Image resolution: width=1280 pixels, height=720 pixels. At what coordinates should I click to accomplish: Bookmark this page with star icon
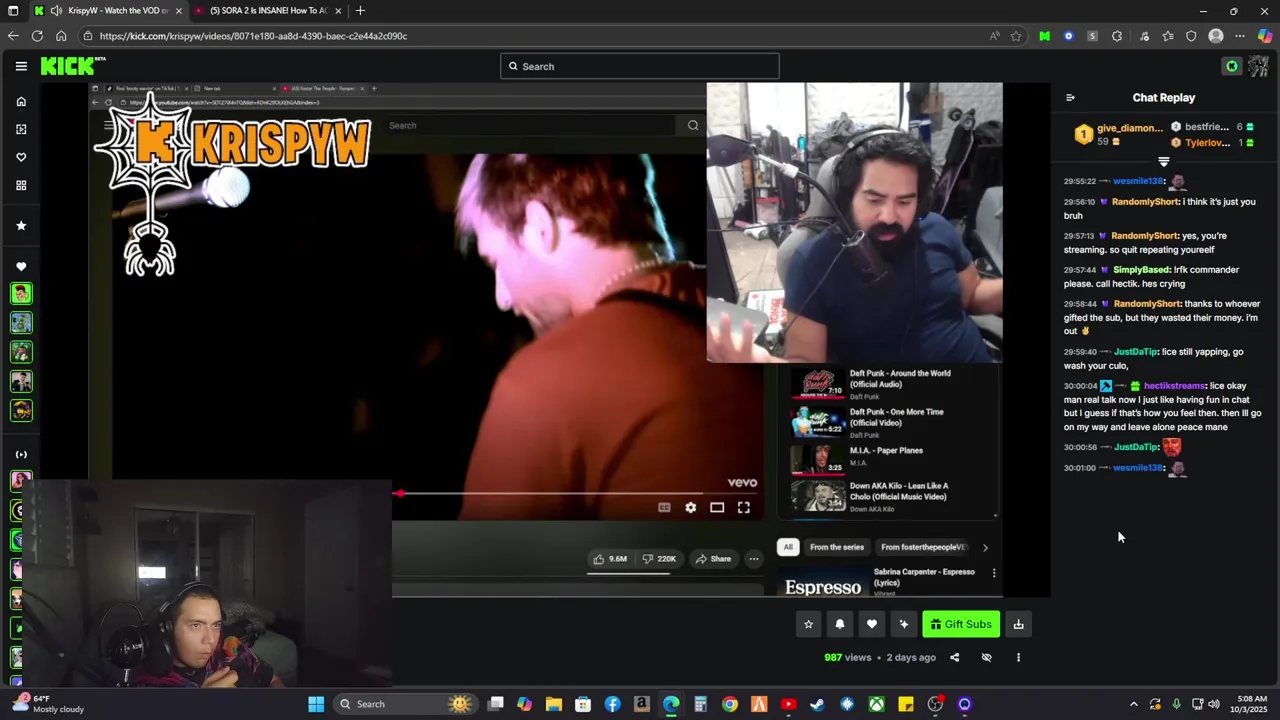click(1016, 36)
